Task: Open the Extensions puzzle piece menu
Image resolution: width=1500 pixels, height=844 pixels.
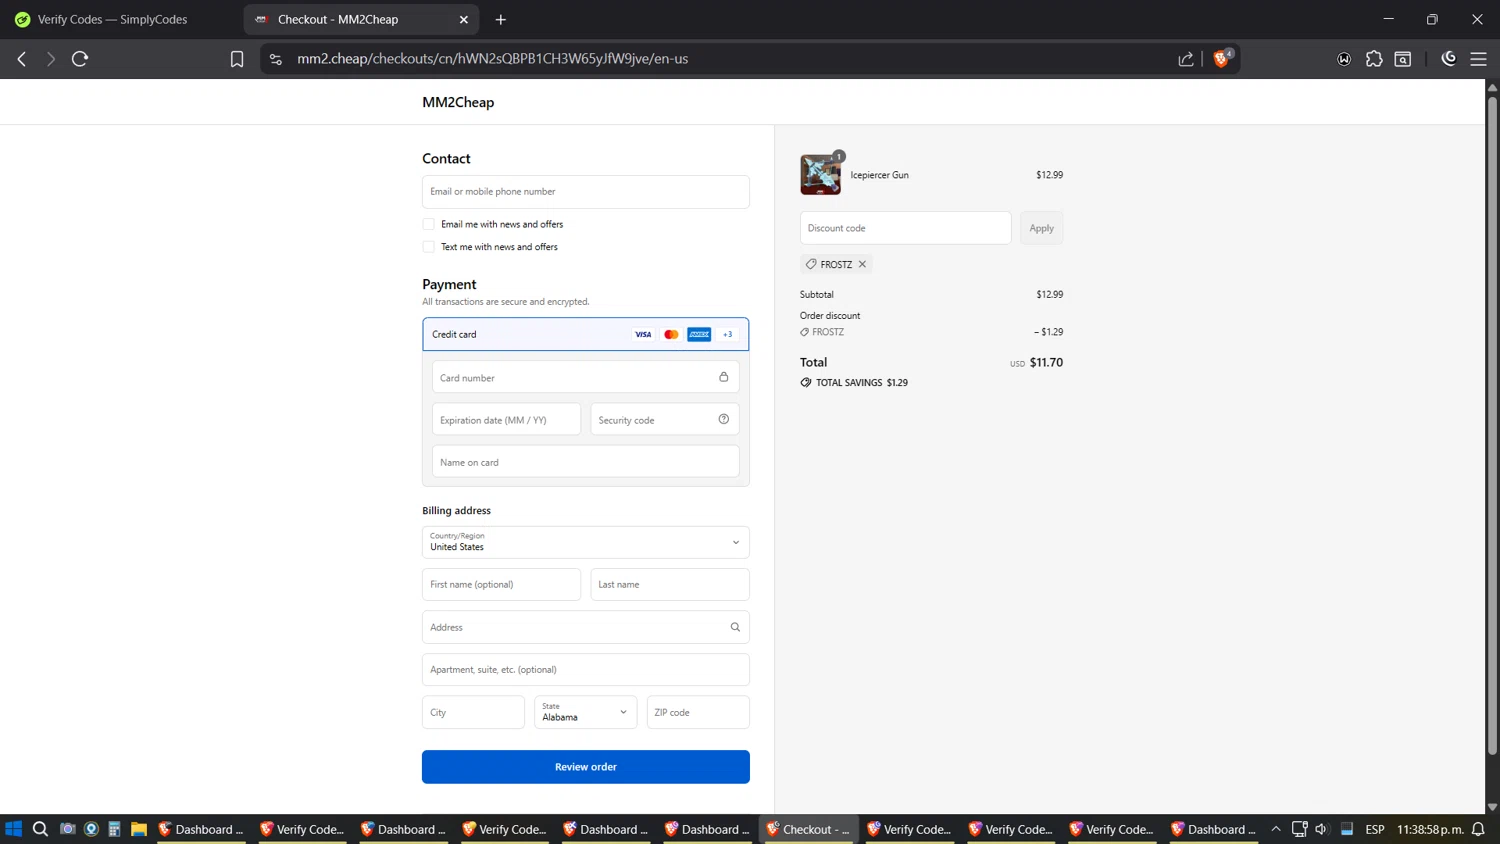Action: pyautogui.click(x=1374, y=59)
